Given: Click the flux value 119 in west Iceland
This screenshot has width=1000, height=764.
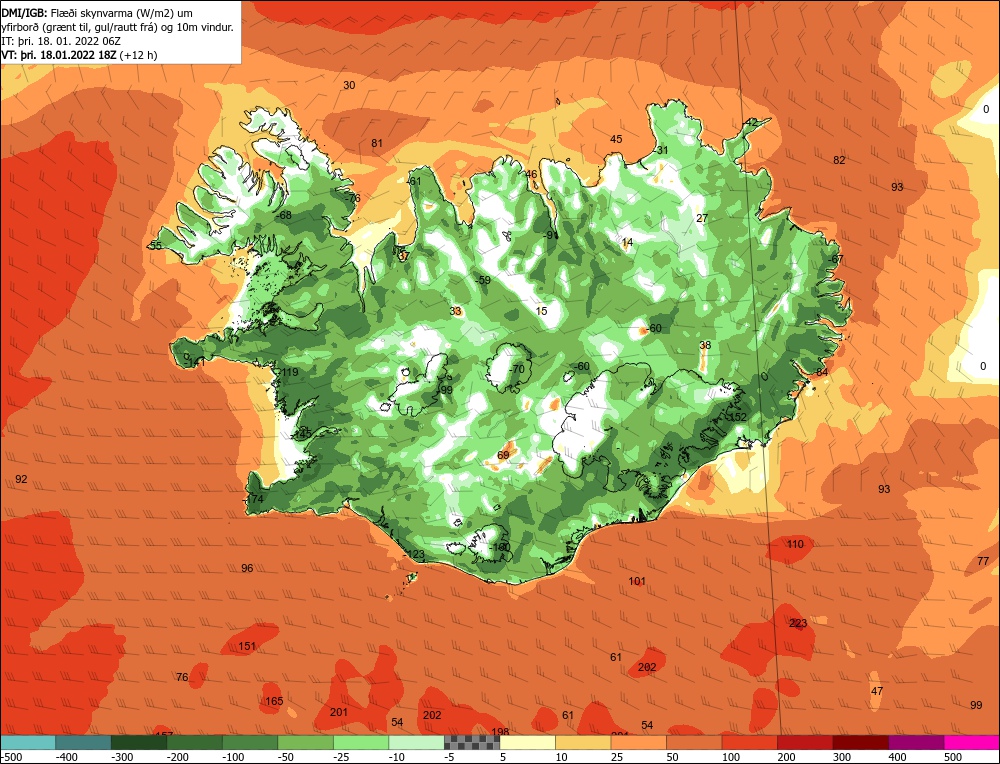Looking at the screenshot, I should [x=290, y=372].
